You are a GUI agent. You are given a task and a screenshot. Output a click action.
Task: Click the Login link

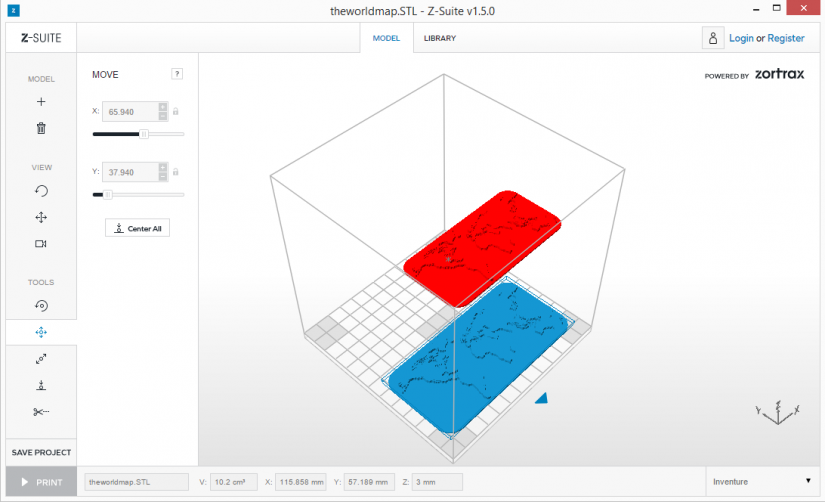tap(741, 38)
